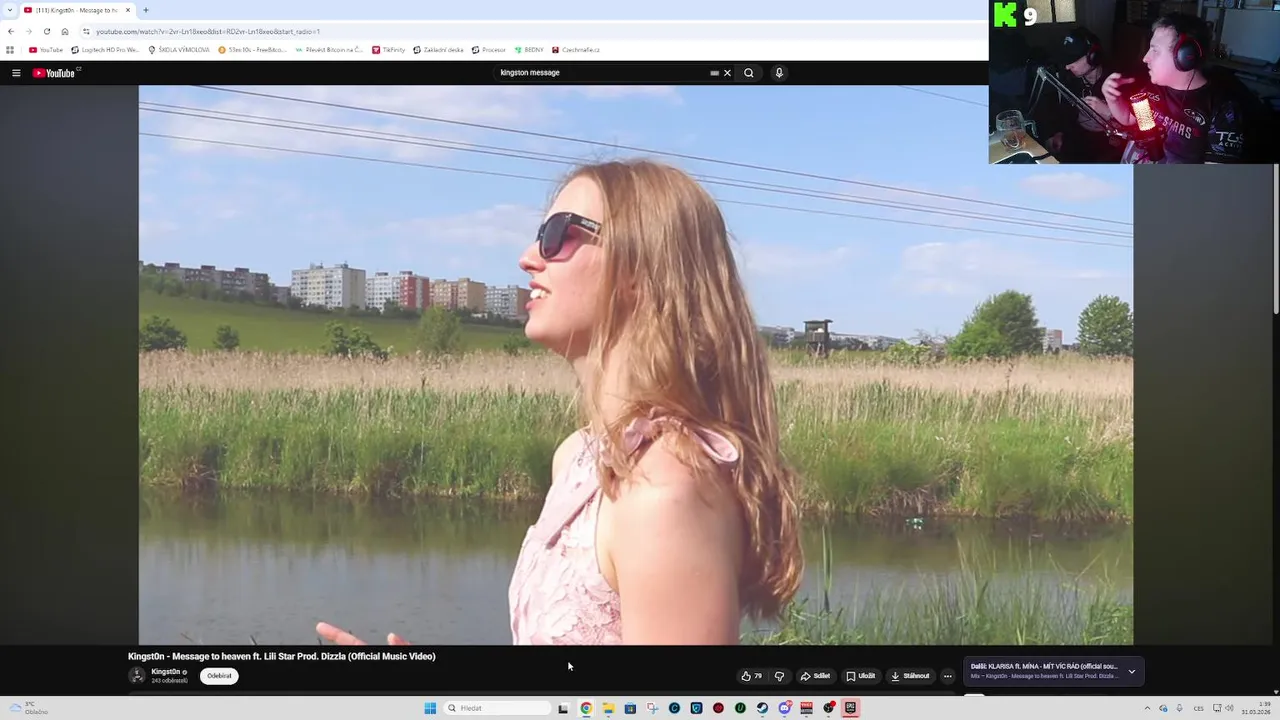Screen dimensions: 1280x720
Task: Open the CES keyboard language switcher
Action: tap(1198, 708)
